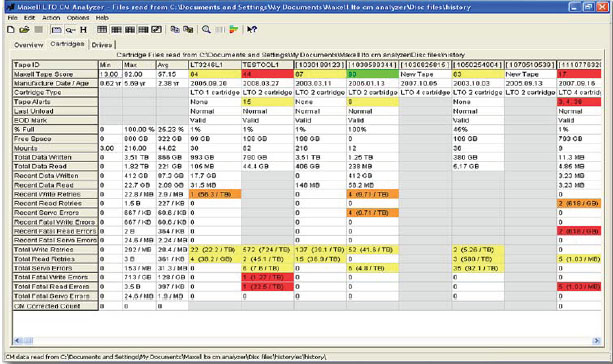This screenshot has height=364, width=613.
Task: Click the Manufacture Date / Age row header
Action: pos(55,83)
